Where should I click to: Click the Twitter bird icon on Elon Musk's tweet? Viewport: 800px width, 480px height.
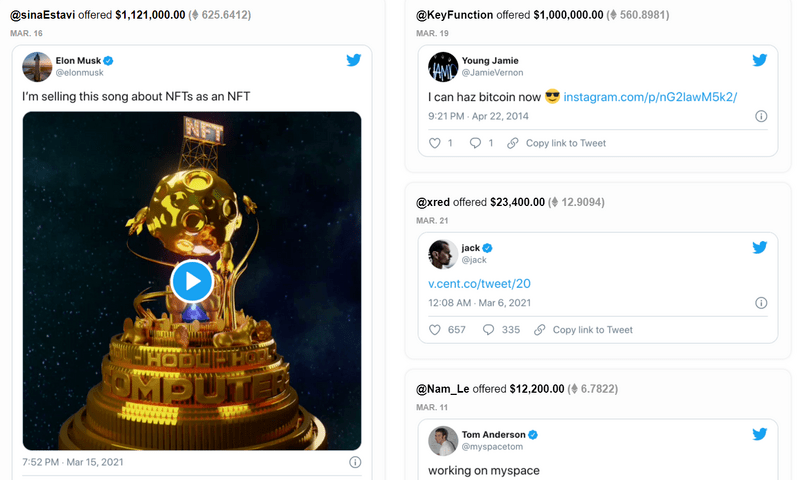(x=353, y=61)
